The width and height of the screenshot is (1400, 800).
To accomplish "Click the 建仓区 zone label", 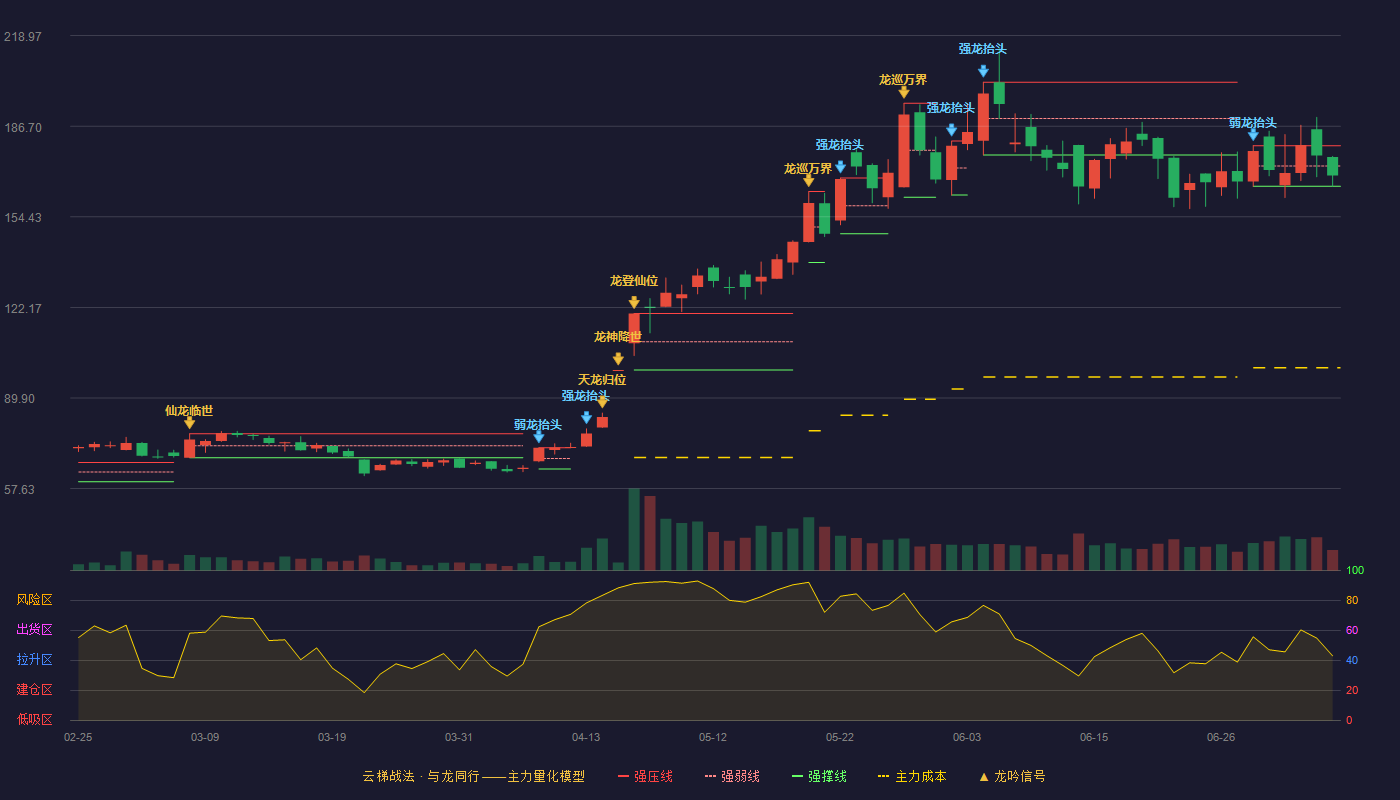I will (x=34, y=690).
